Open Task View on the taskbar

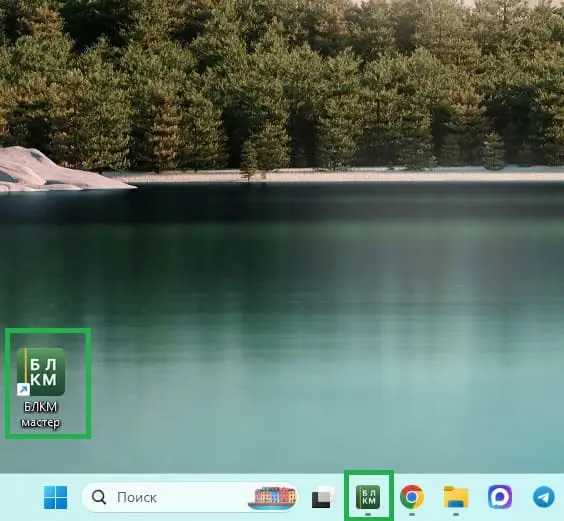click(x=323, y=498)
